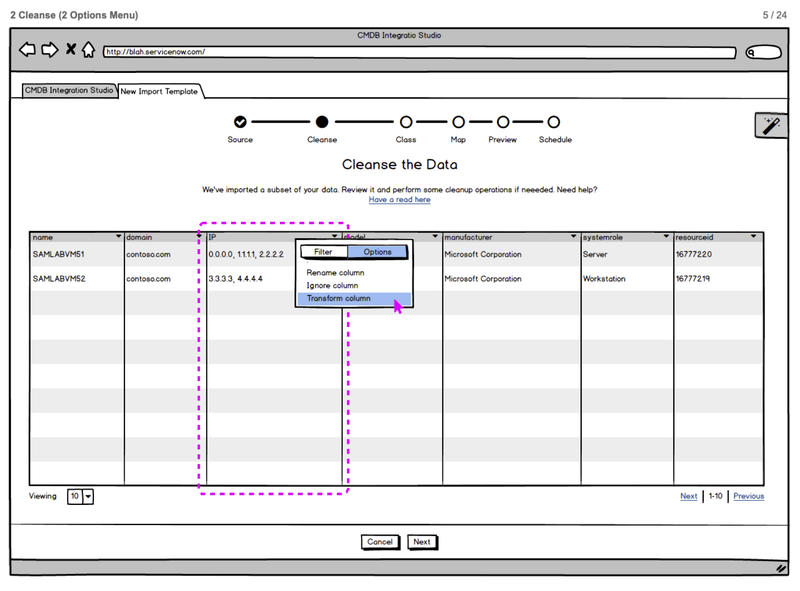Image resolution: width=800 pixels, height=591 pixels.
Task: Click the 1-10 page range text
Action: click(715, 496)
